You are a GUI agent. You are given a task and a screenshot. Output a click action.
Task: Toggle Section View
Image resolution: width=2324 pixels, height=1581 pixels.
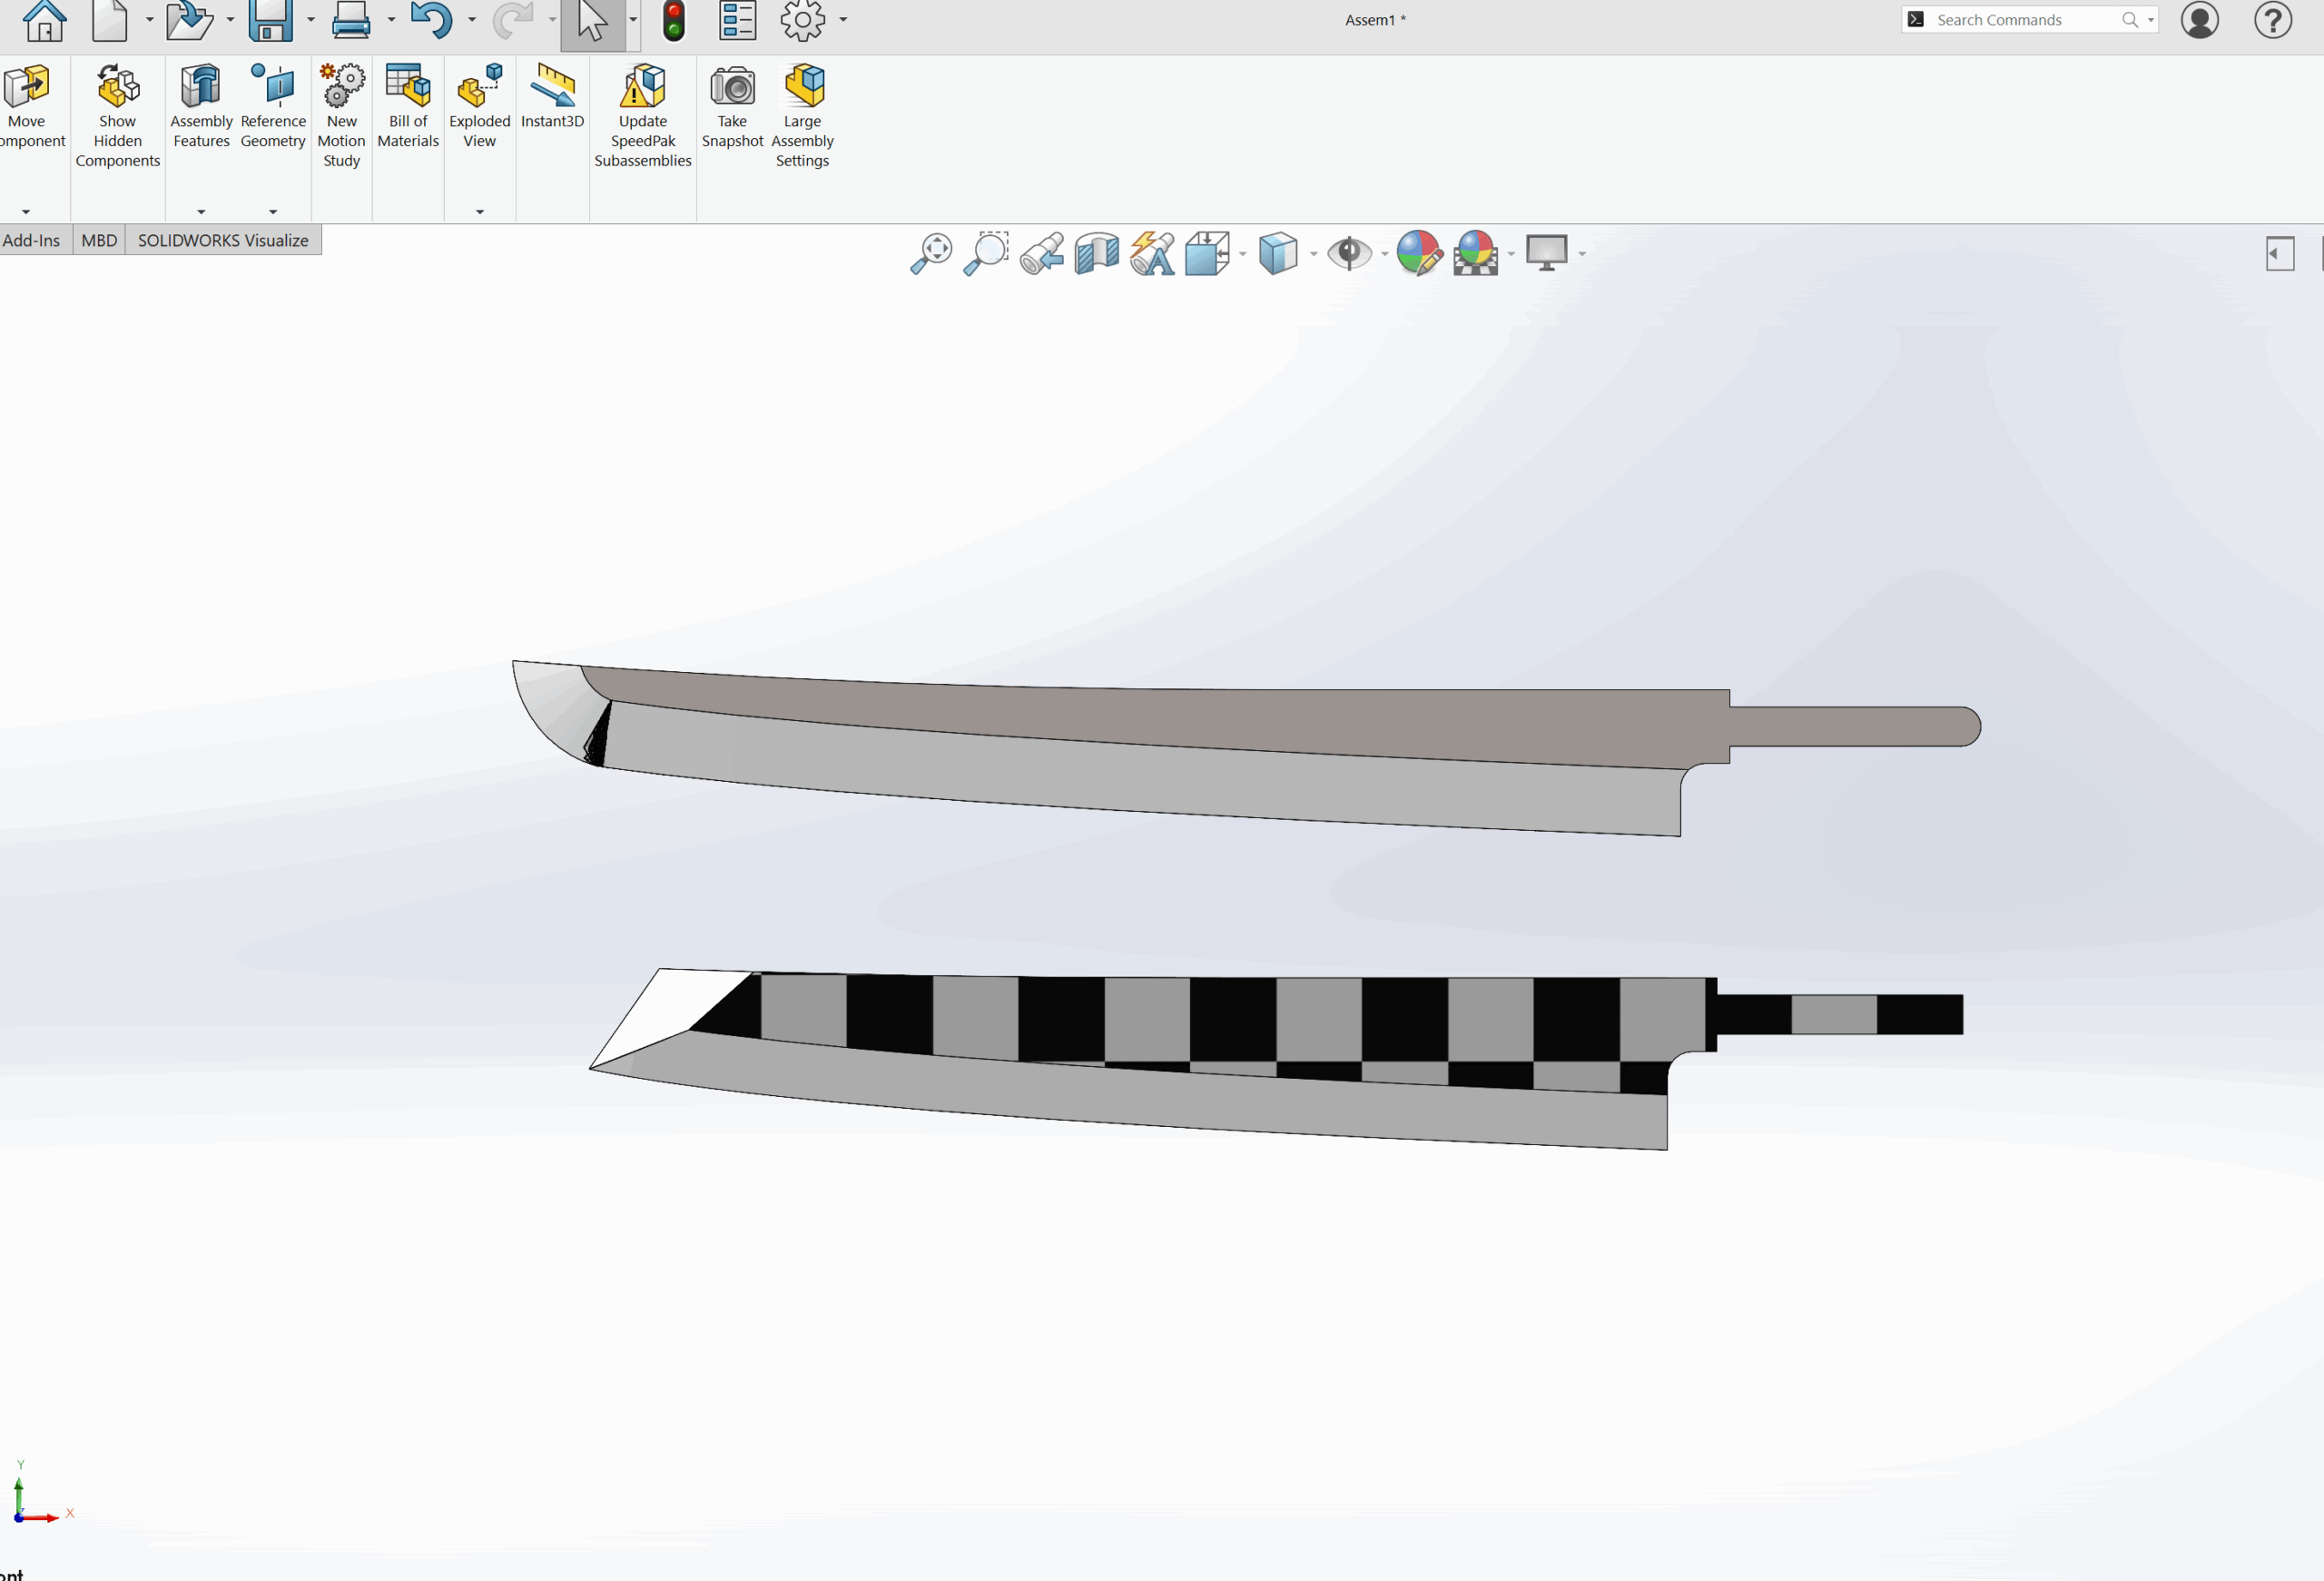(x=1097, y=253)
